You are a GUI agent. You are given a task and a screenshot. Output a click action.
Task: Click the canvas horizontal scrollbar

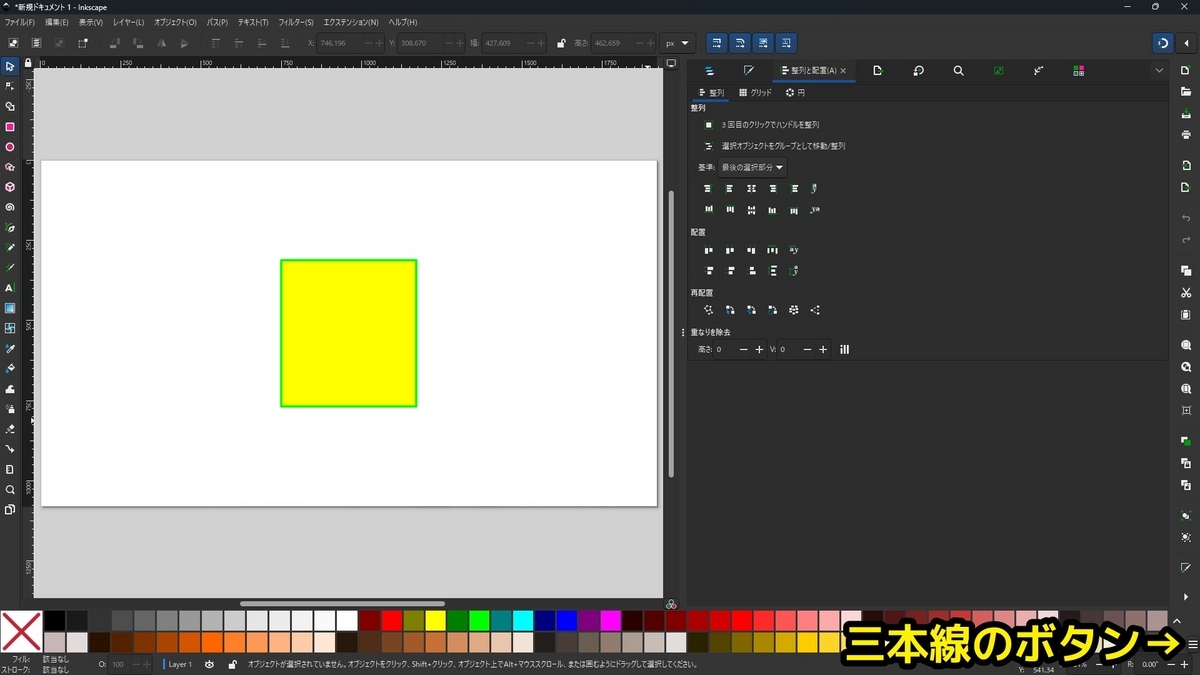click(342, 604)
